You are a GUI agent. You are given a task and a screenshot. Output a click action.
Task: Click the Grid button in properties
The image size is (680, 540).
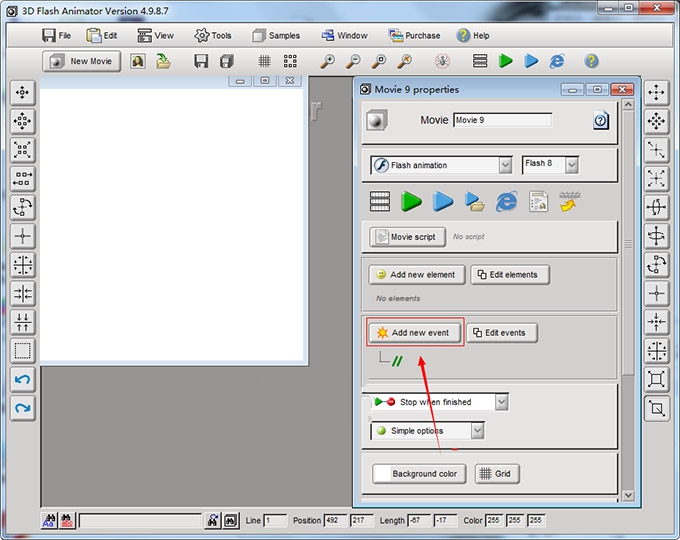(497, 474)
